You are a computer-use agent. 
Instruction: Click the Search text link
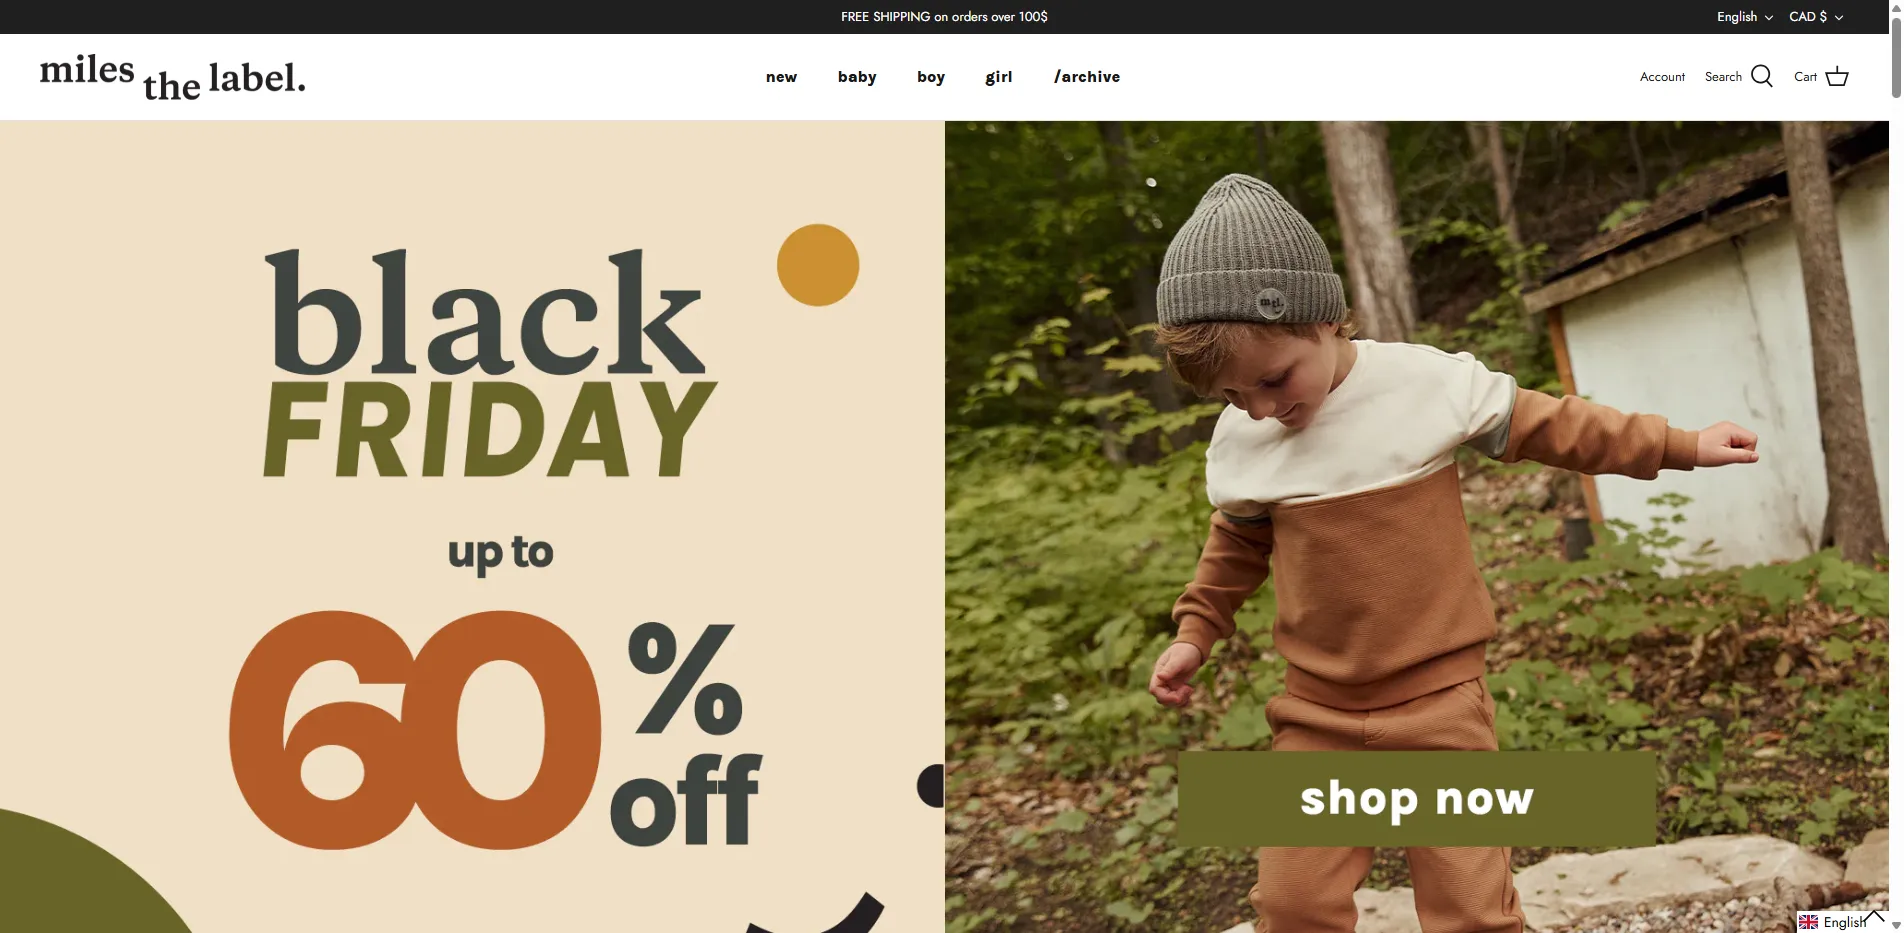pyautogui.click(x=1723, y=77)
